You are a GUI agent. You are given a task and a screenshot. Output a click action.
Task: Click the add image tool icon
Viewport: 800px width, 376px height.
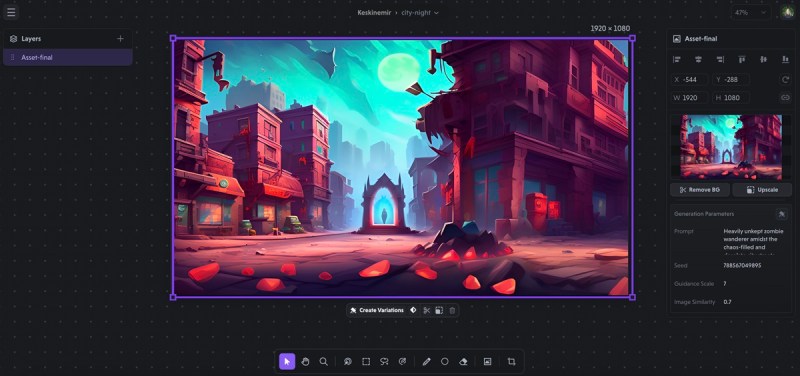487,362
